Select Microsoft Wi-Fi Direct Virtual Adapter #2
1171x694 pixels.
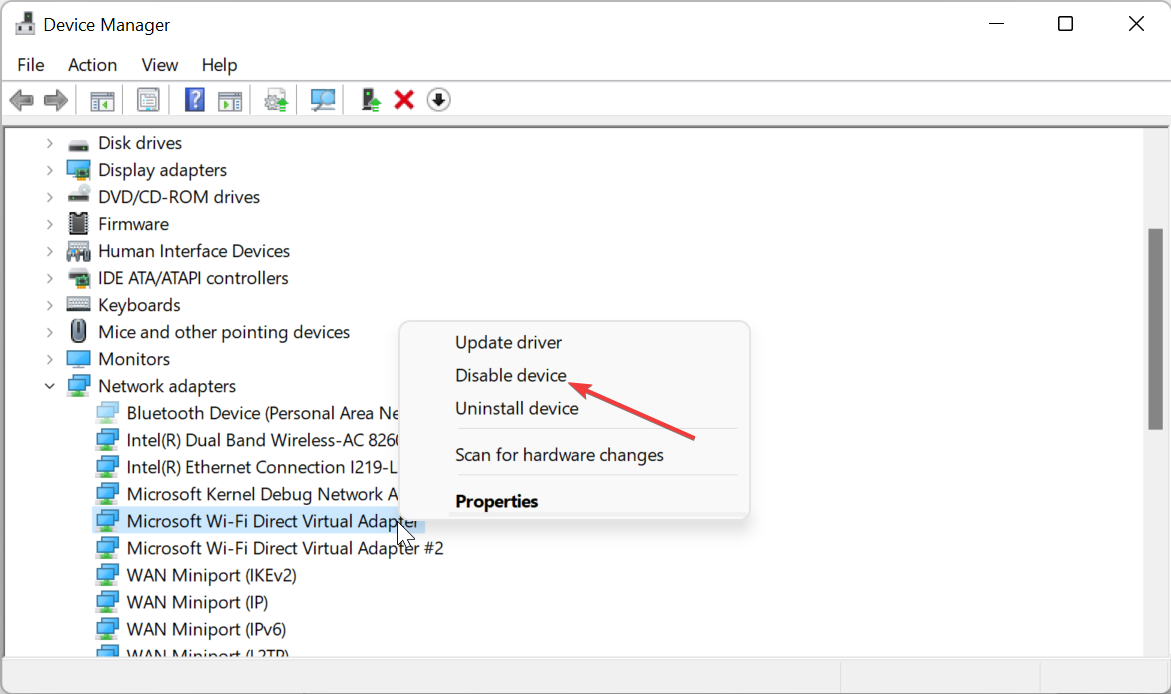pos(285,548)
